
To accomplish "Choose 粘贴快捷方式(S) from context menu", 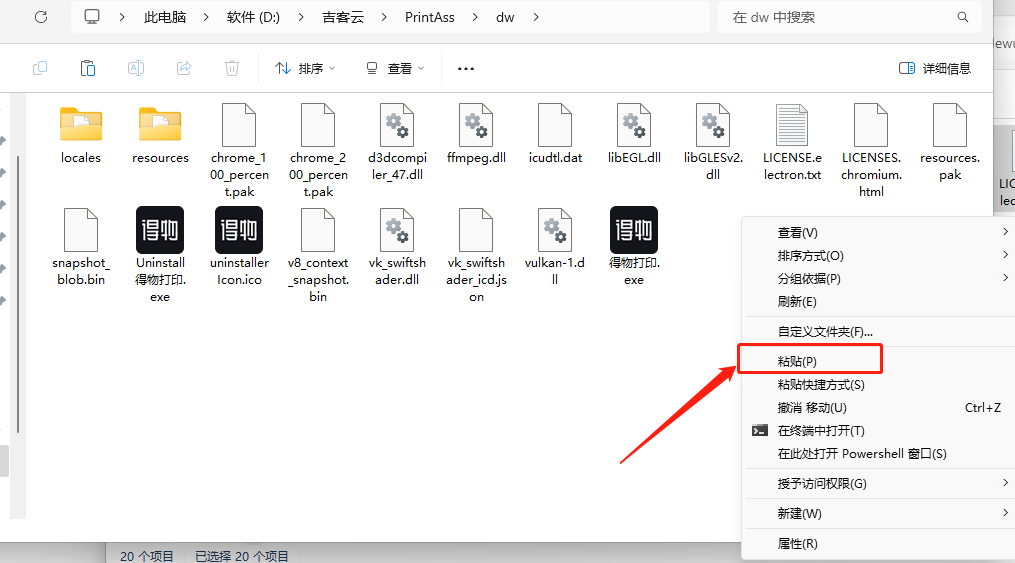I will (879, 384).
